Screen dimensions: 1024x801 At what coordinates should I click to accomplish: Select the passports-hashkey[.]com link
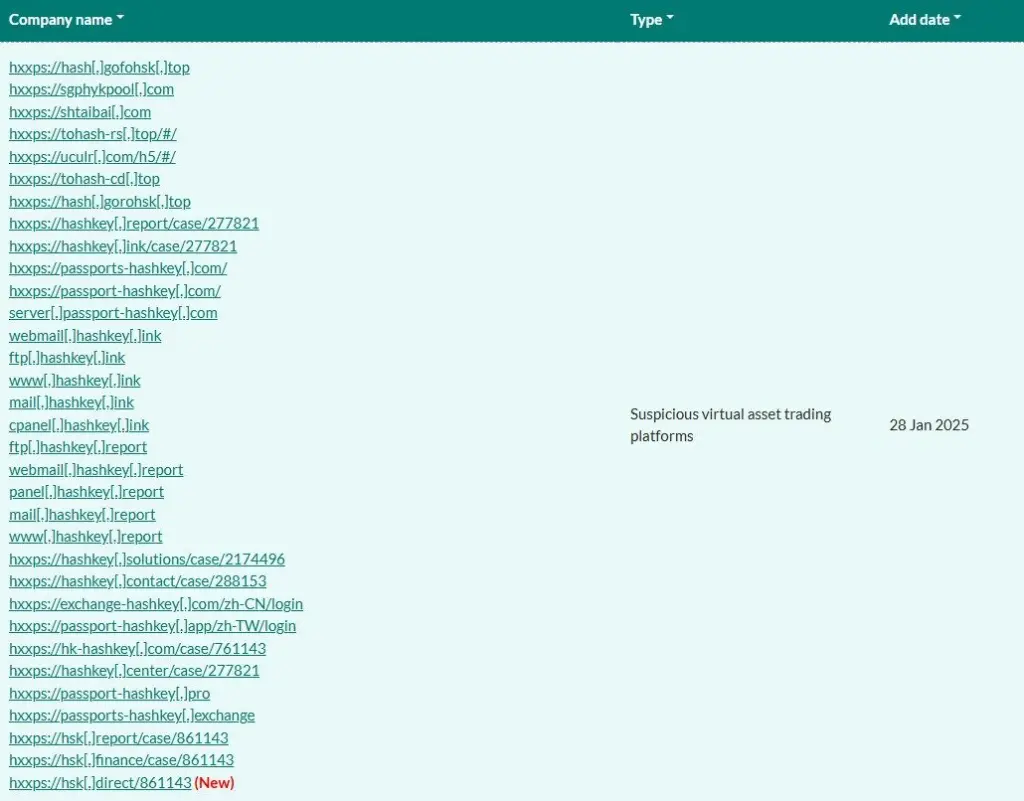pos(117,268)
